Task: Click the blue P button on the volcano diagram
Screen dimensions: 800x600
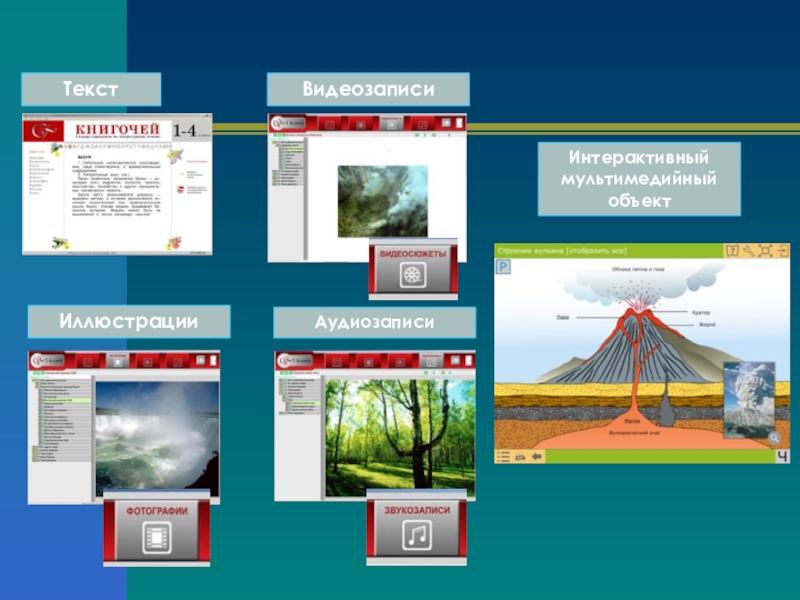Action: point(503,267)
